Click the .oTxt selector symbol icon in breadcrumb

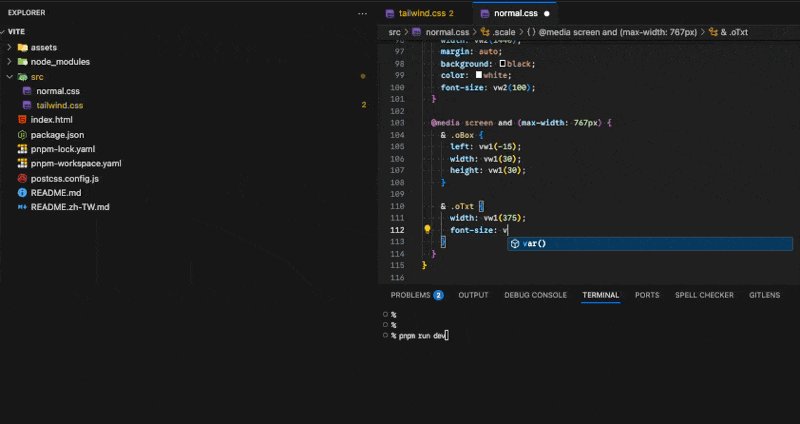pos(713,32)
